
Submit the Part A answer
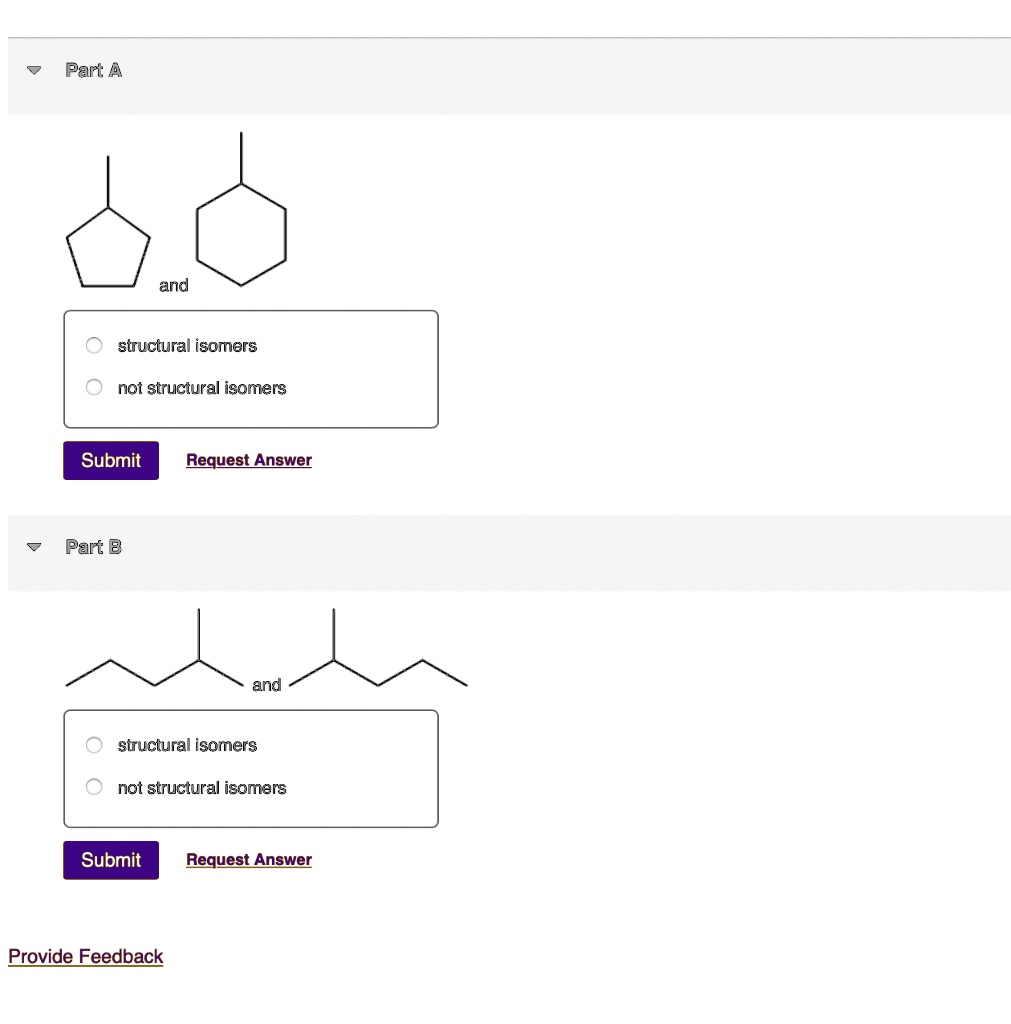point(110,460)
